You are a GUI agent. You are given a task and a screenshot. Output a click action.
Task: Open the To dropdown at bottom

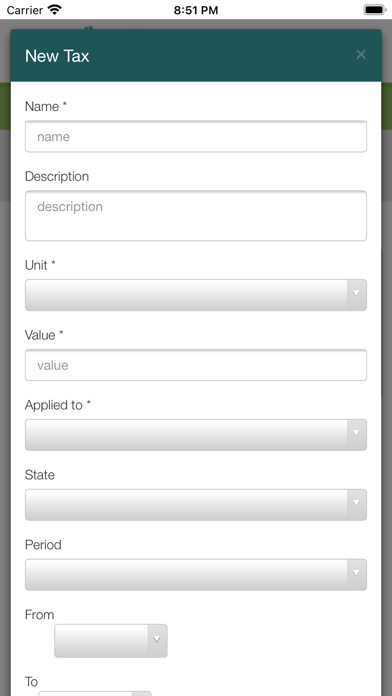pos(95,693)
